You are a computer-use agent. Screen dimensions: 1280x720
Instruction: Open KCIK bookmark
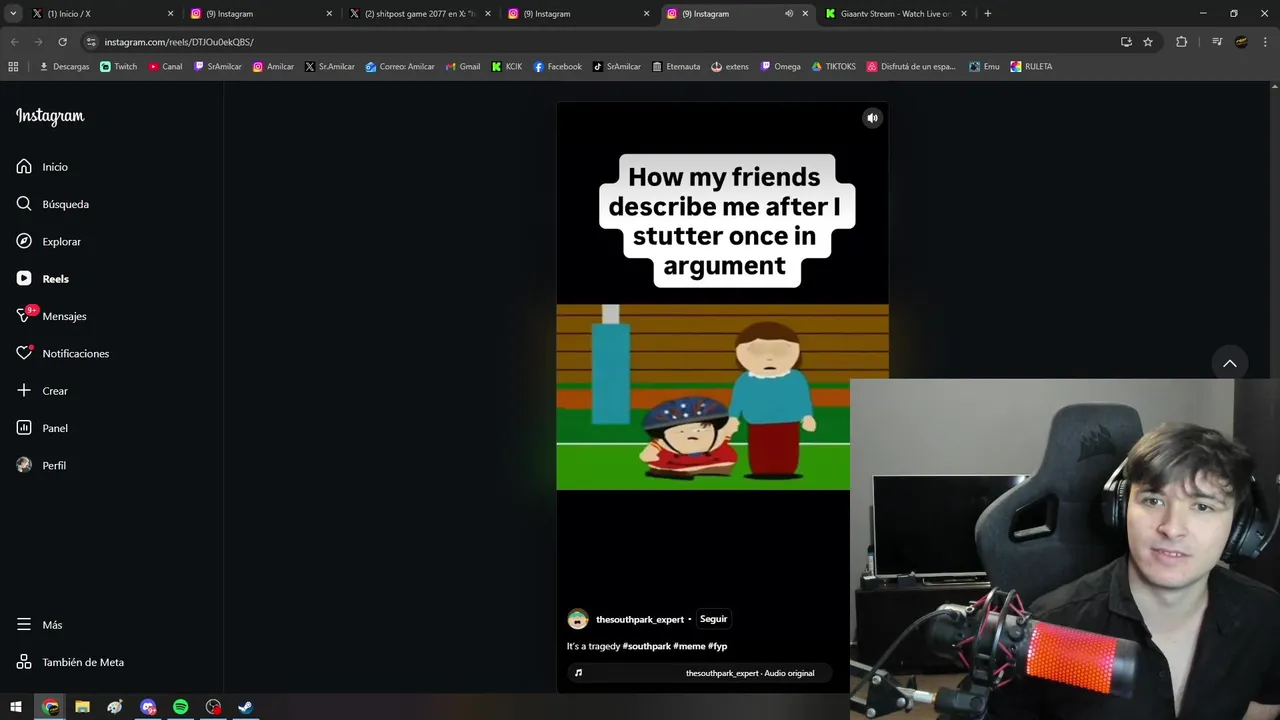(x=507, y=67)
